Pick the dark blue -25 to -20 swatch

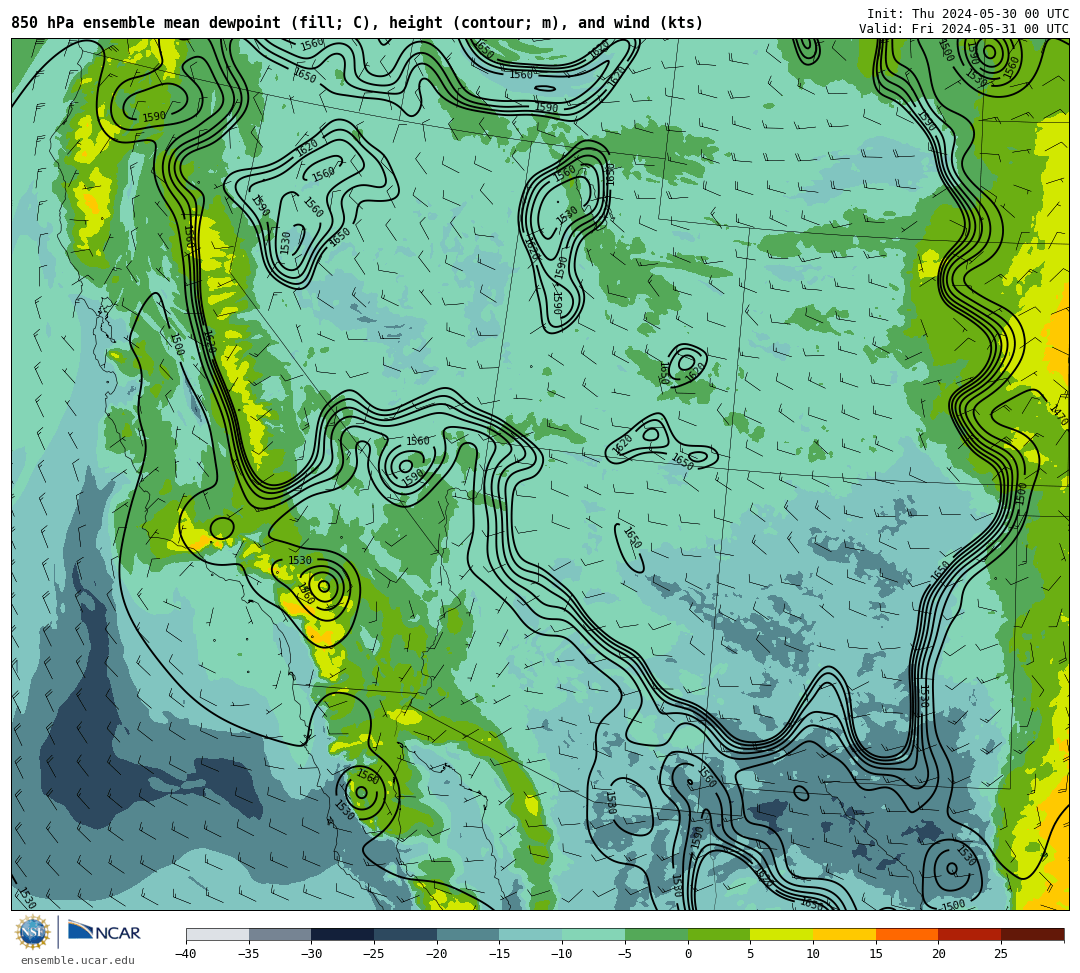[406, 934]
